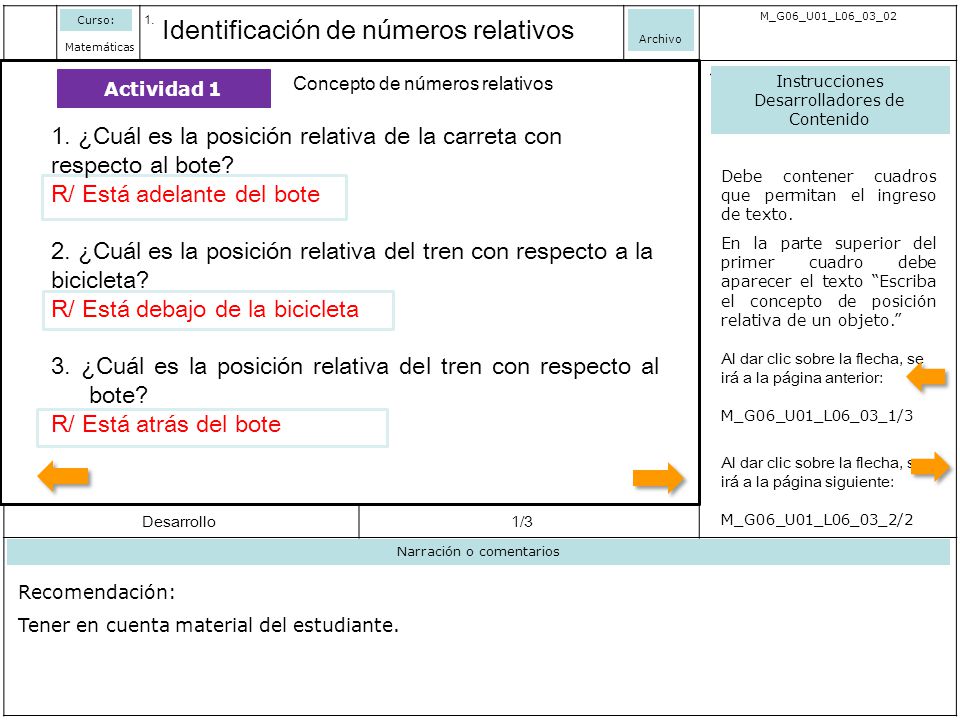The image size is (960, 720).
Task: Click the 'Narración o comentarios' header bar
Action: 478,552
